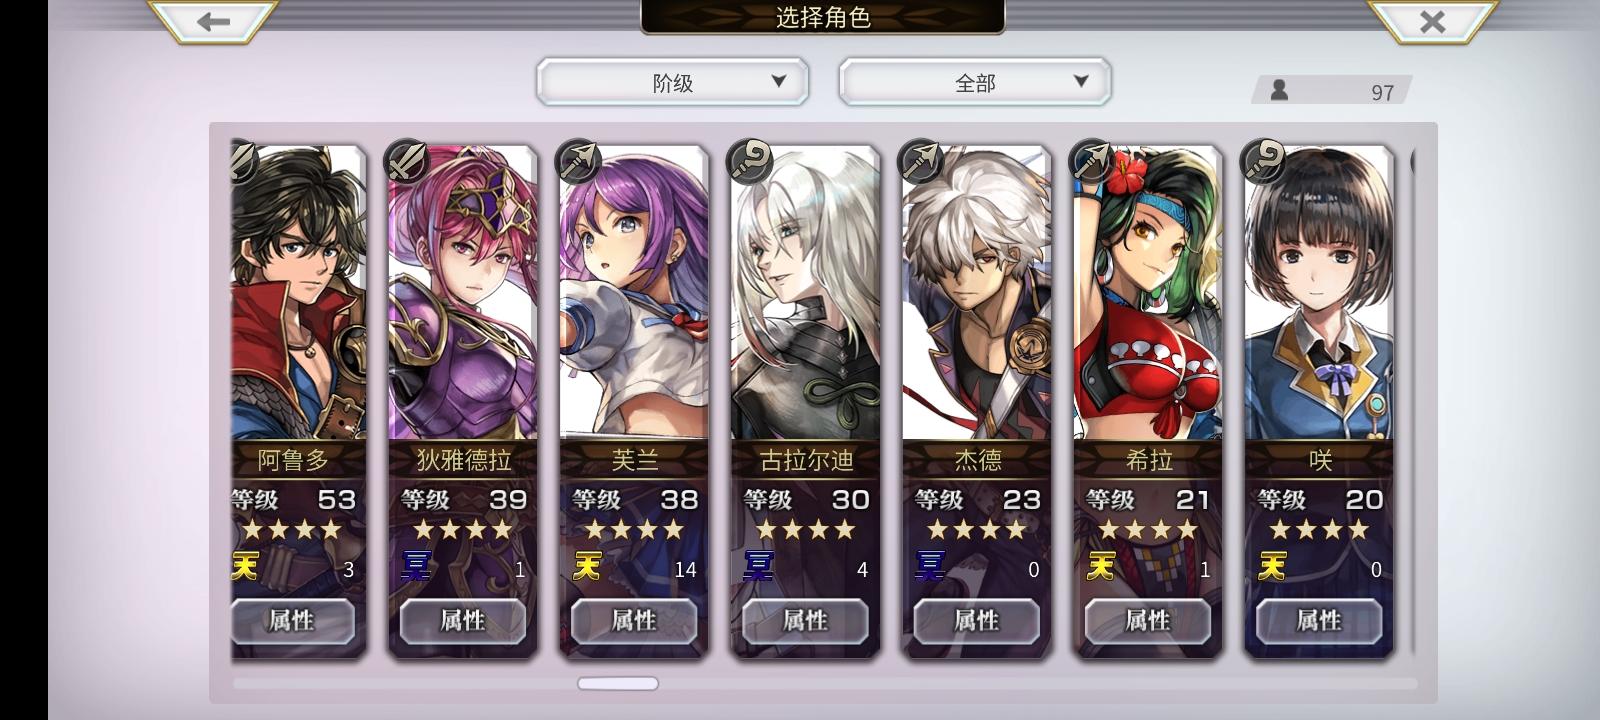1600x720 pixels.
Task: Click the back arrow icon
Action: tap(213, 21)
